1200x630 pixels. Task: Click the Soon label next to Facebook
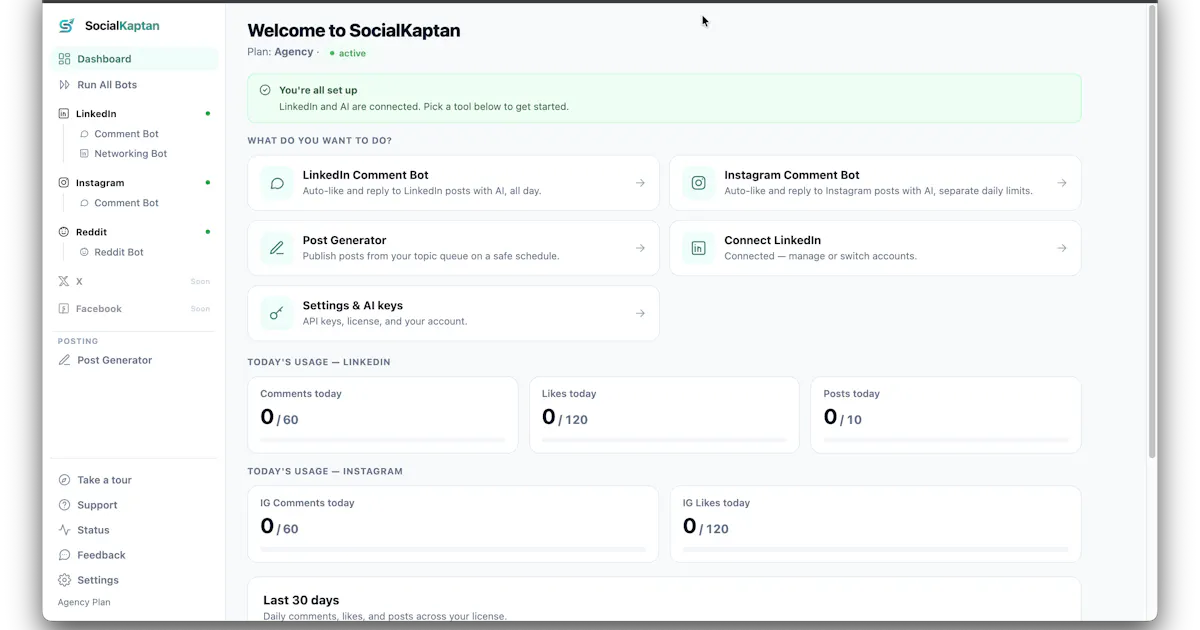200,309
